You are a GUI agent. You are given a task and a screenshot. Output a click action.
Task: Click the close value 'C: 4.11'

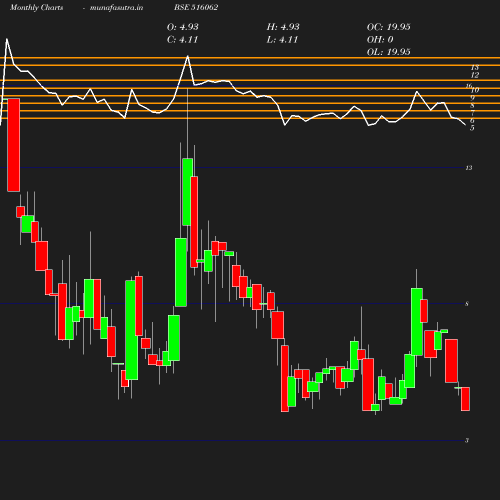click(x=183, y=40)
